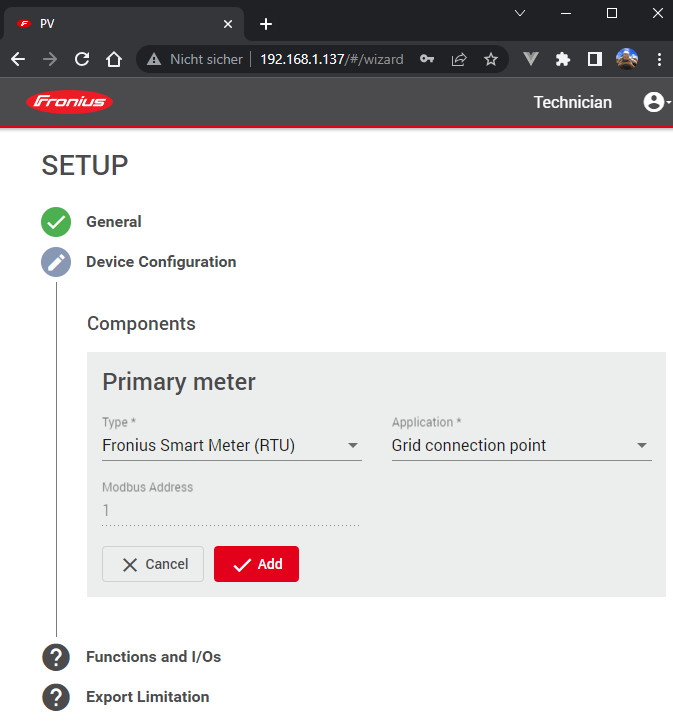The height and width of the screenshot is (722, 673).
Task: Open the user account menu icon
Action: (x=655, y=102)
